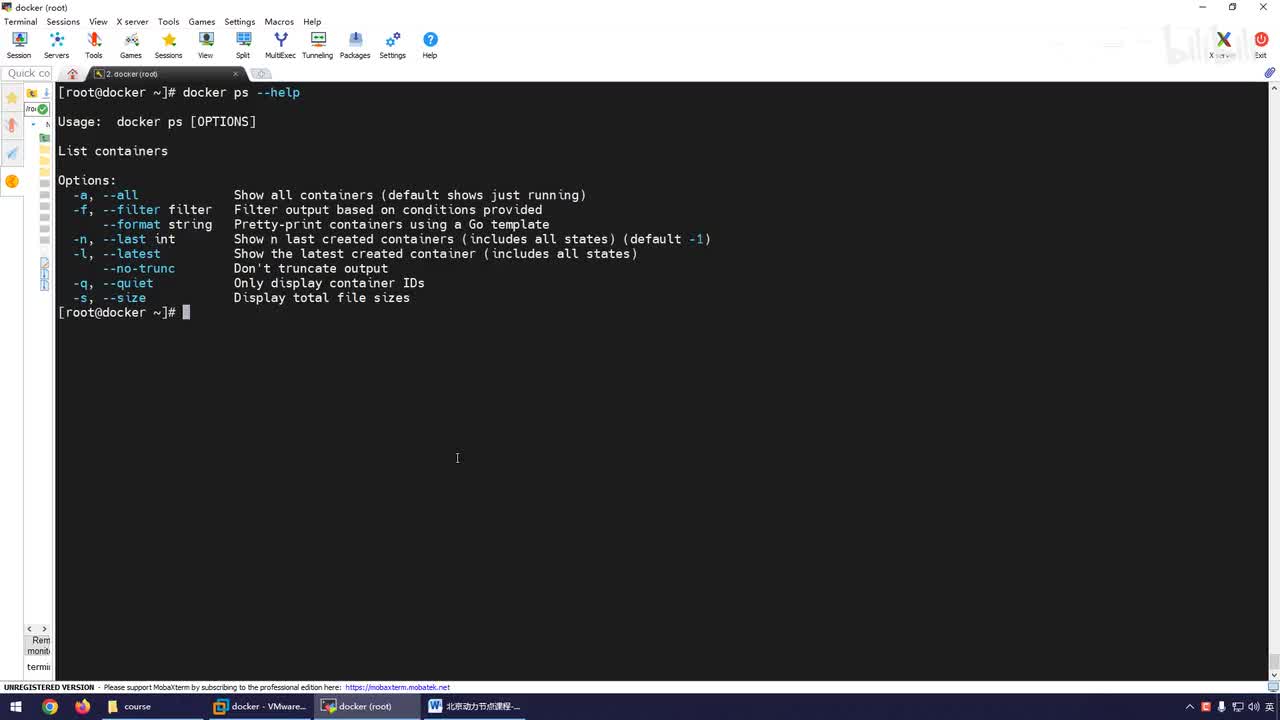Click 'List containers' text in terminal
Screen dimensions: 1280x720
tap(113, 151)
